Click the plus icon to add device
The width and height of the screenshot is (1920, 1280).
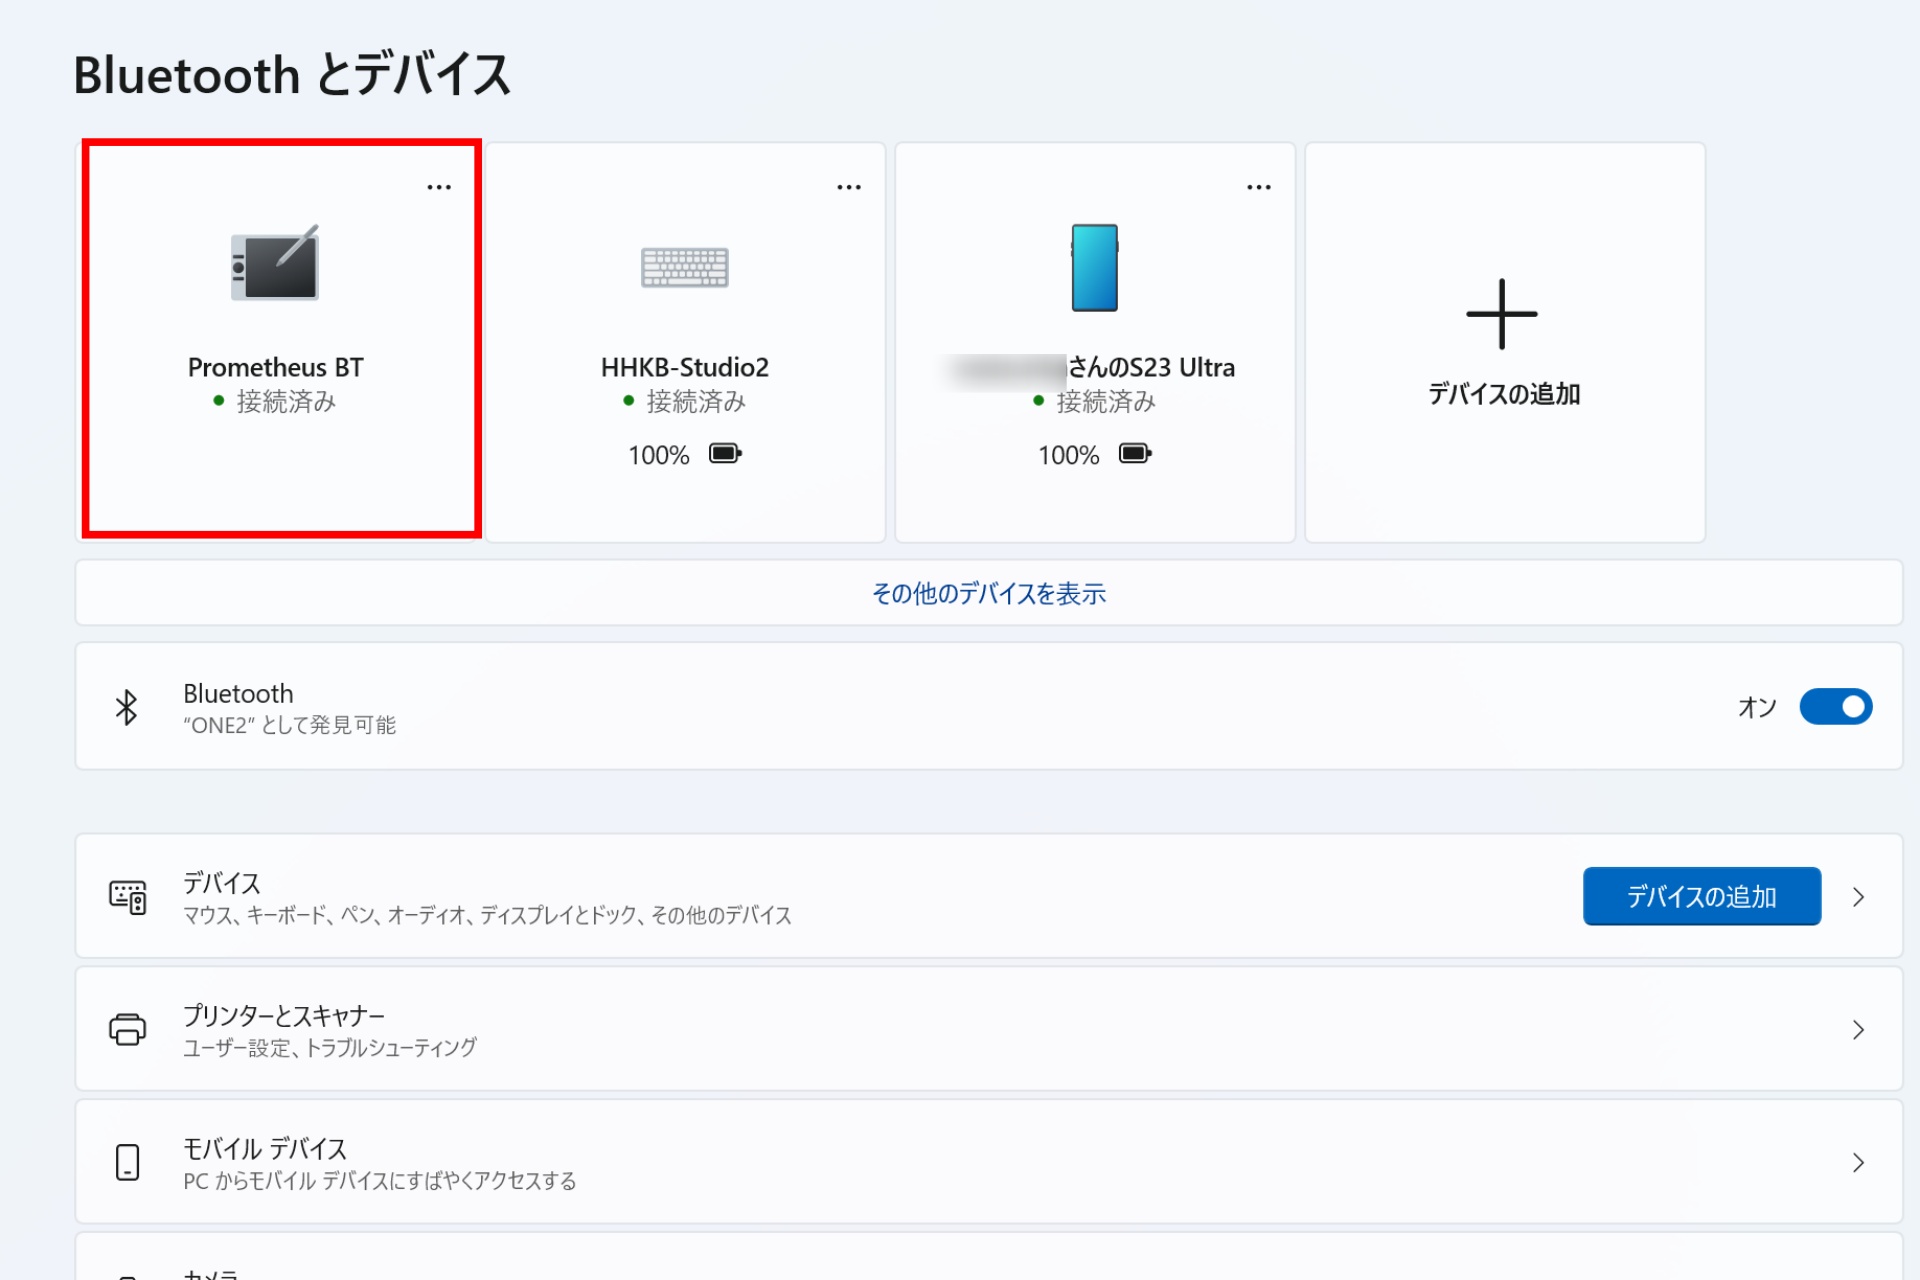[1502, 314]
